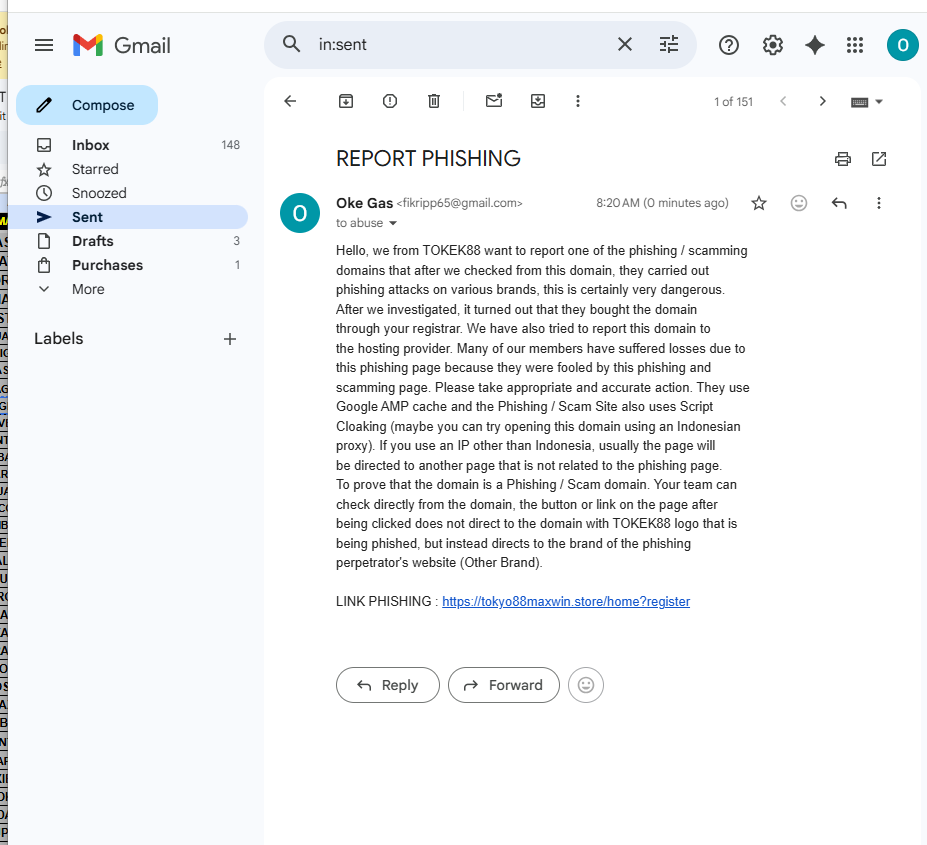Report this email as spam

click(x=390, y=101)
